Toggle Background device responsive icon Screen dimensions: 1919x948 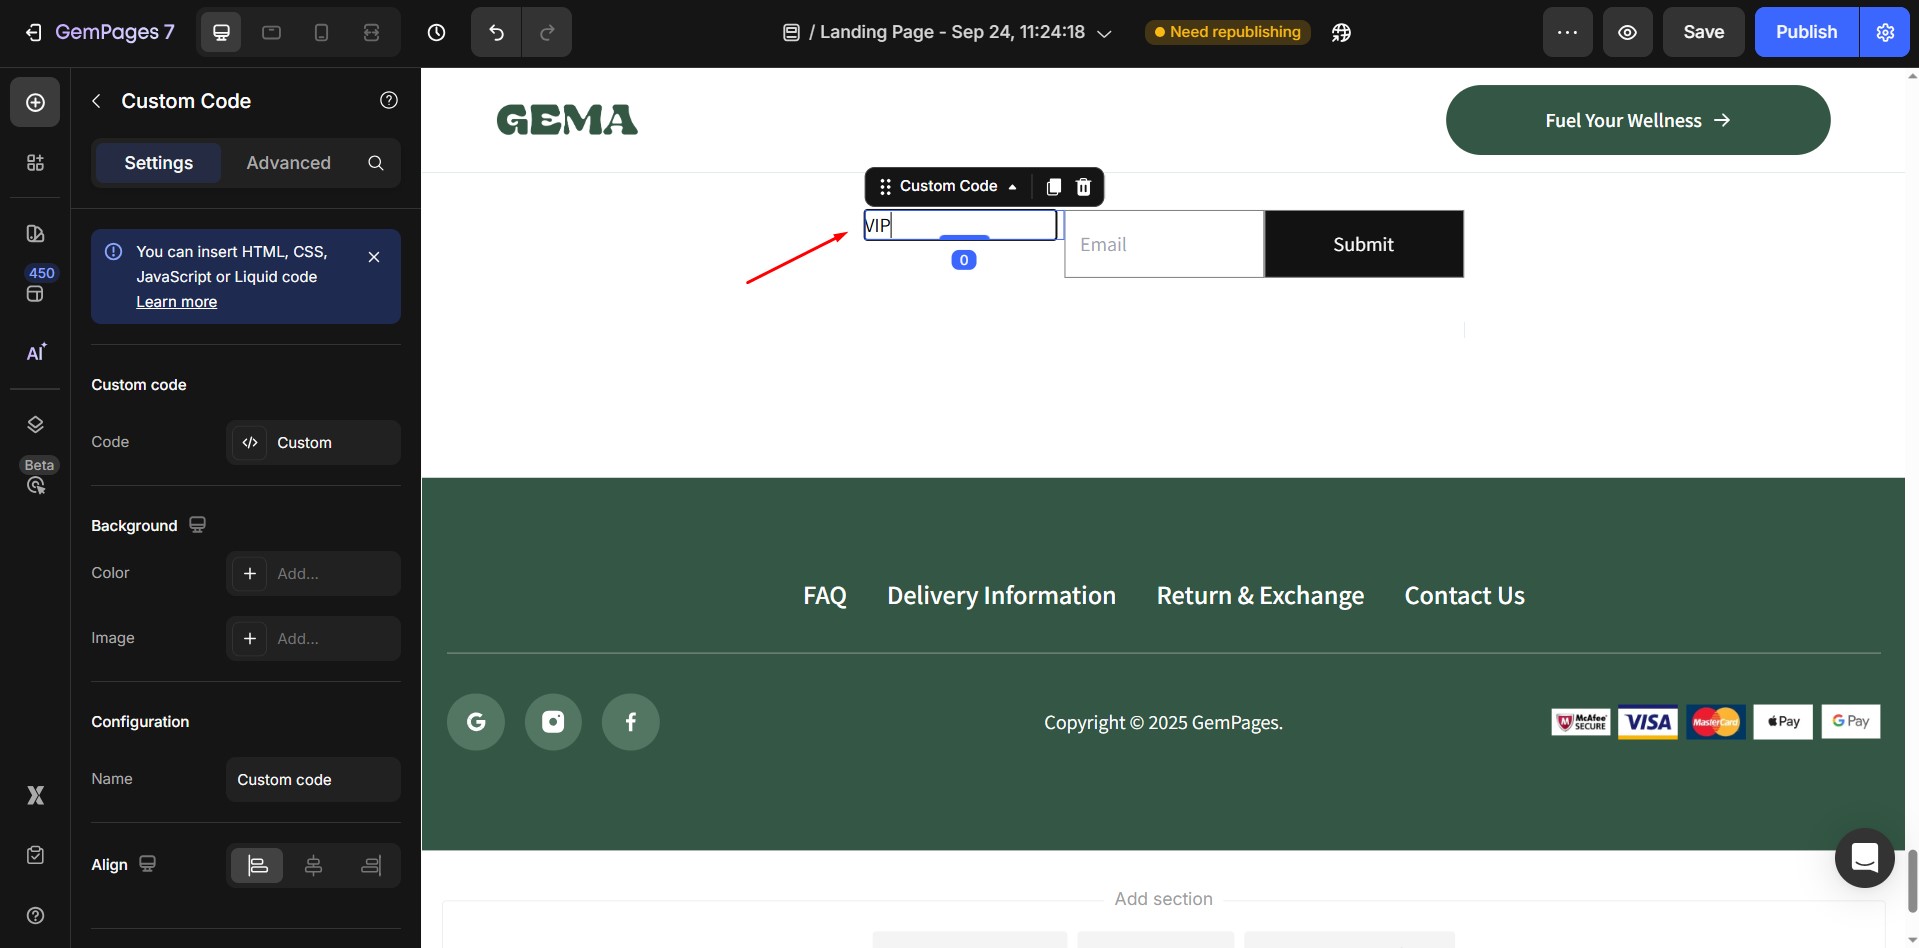click(197, 525)
